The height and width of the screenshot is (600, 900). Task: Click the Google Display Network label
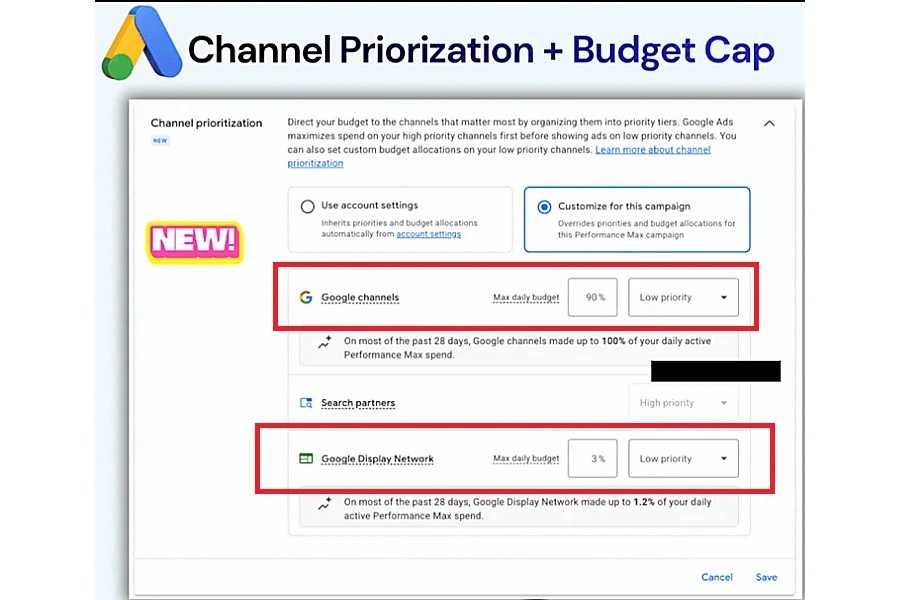click(377, 459)
